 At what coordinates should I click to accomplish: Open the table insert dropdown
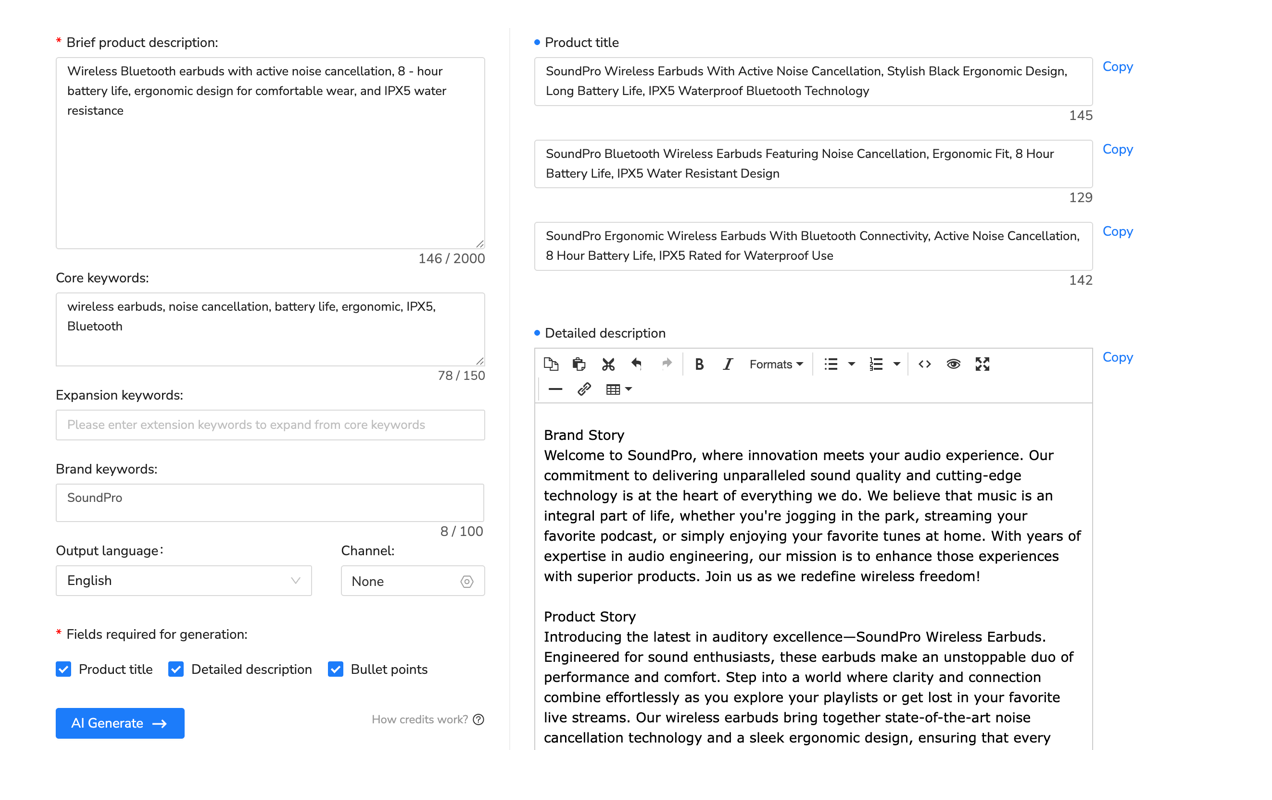click(619, 389)
